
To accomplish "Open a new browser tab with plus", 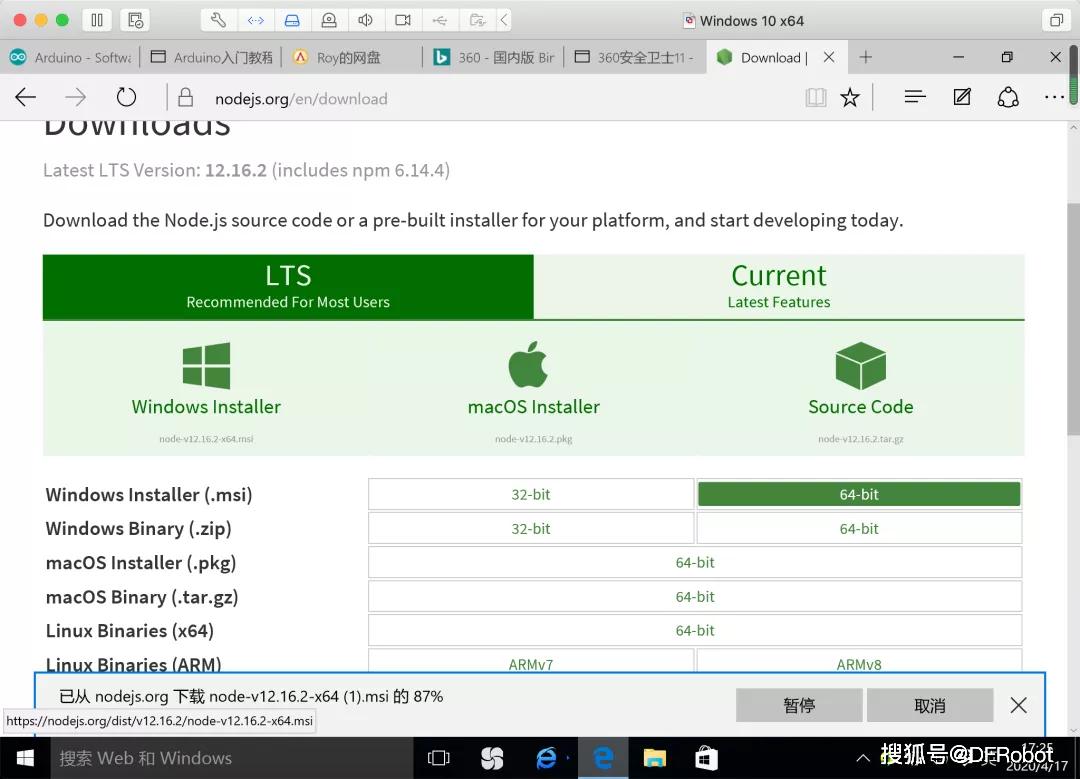I will point(866,57).
